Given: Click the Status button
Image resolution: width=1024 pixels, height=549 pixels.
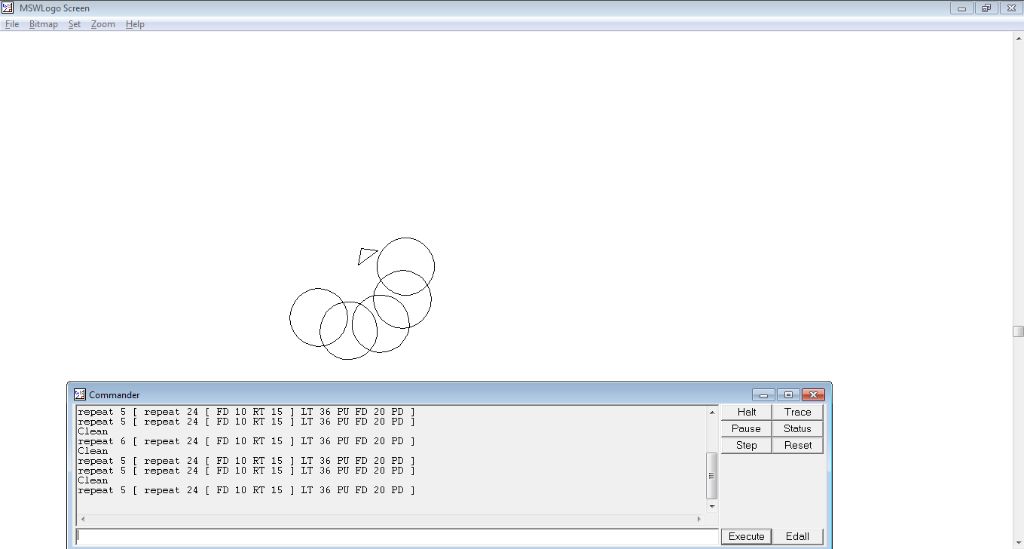Looking at the screenshot, I should click(797, 429).
